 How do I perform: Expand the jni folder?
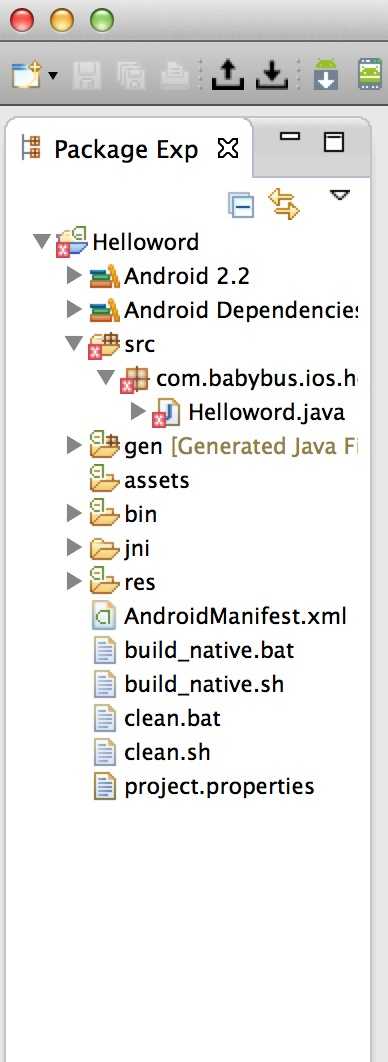pos(74,547)
